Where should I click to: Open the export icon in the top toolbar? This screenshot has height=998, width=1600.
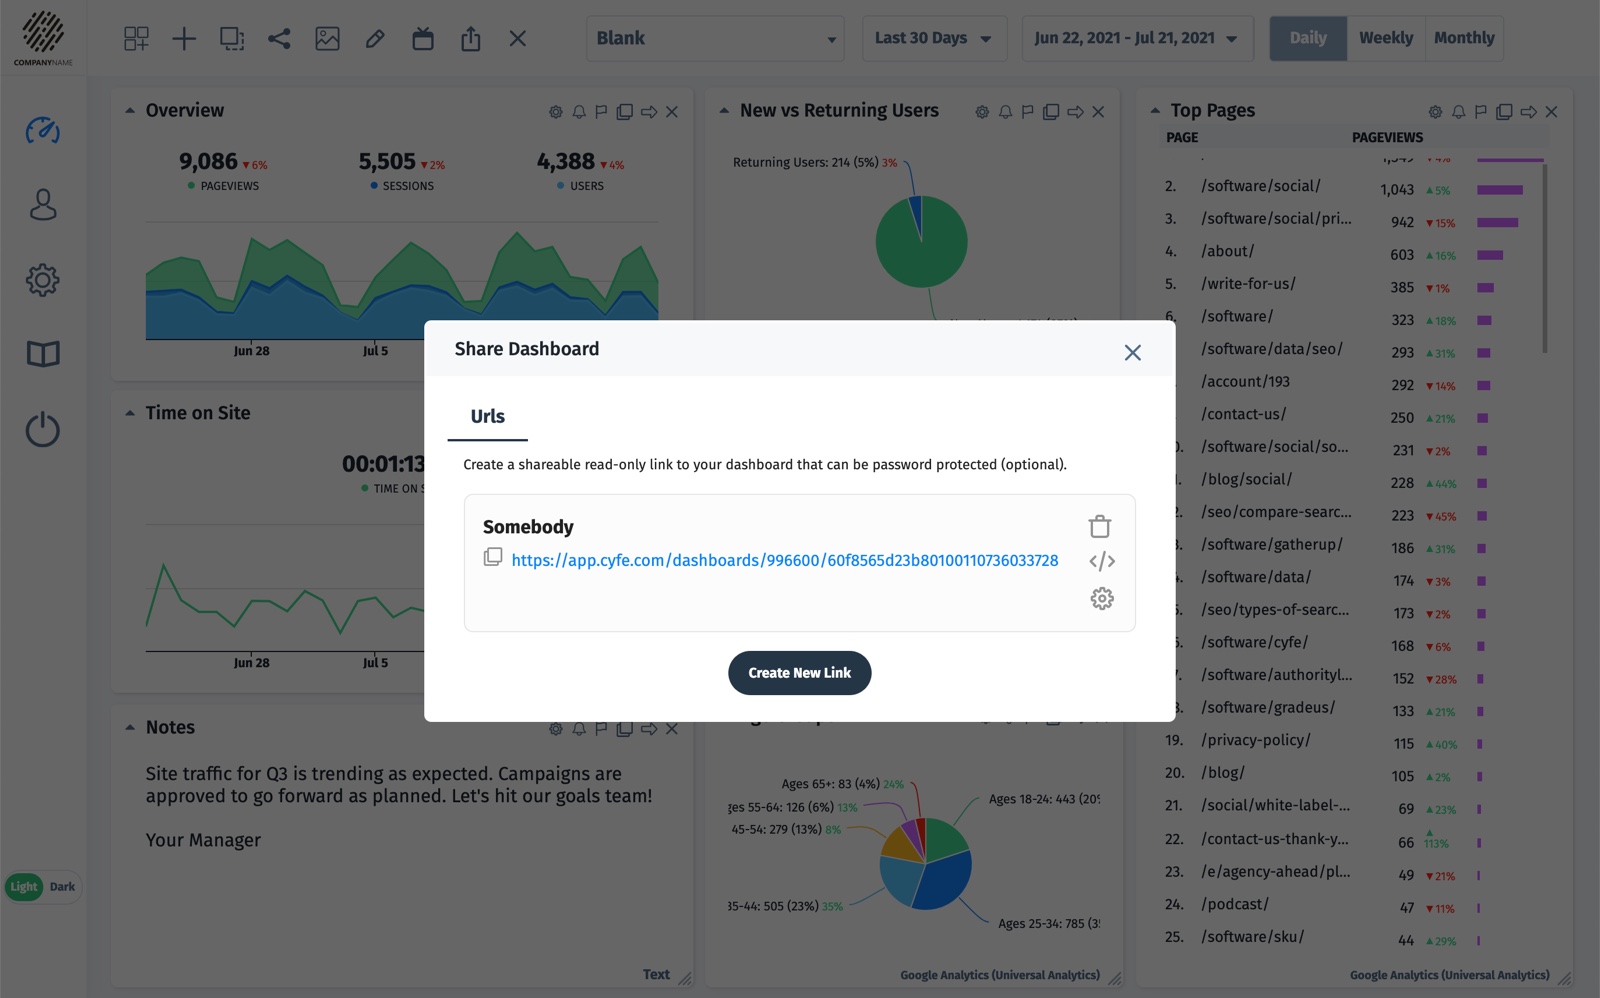click(470, 38)
